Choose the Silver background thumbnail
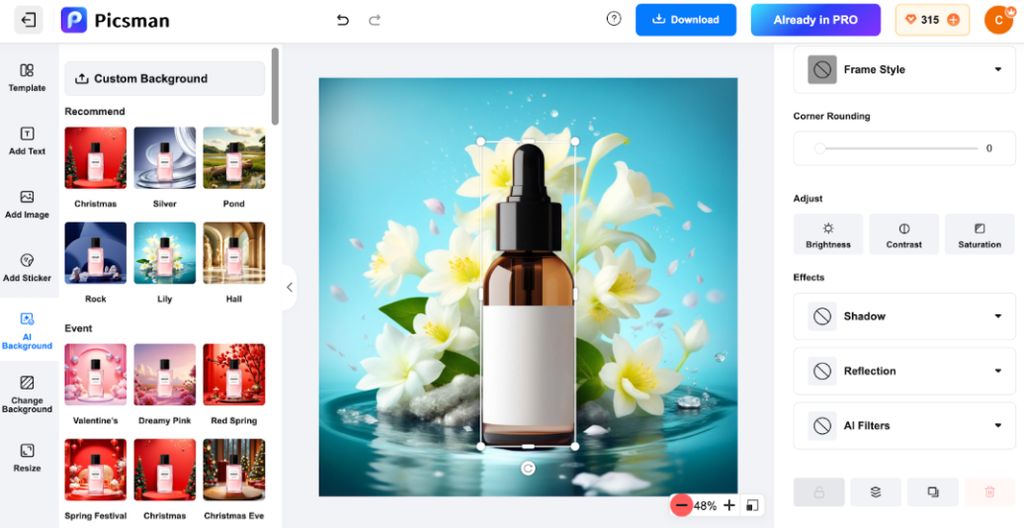The width and height of the screenshot is (1024, 528). point(165,158)
